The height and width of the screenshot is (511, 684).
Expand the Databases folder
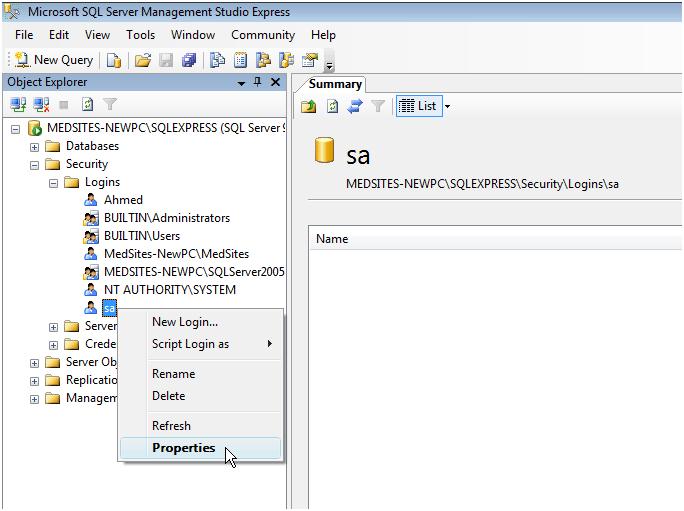pyautogui.click(x=34, y=147)
